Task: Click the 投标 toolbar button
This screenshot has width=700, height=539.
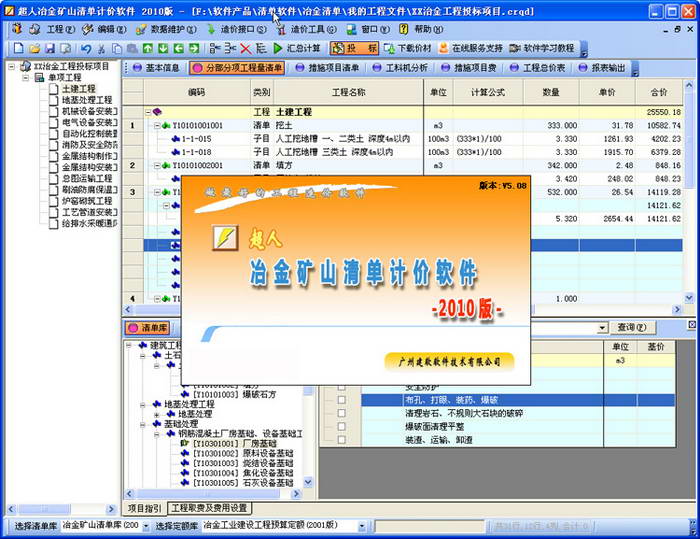Action: 355,48
